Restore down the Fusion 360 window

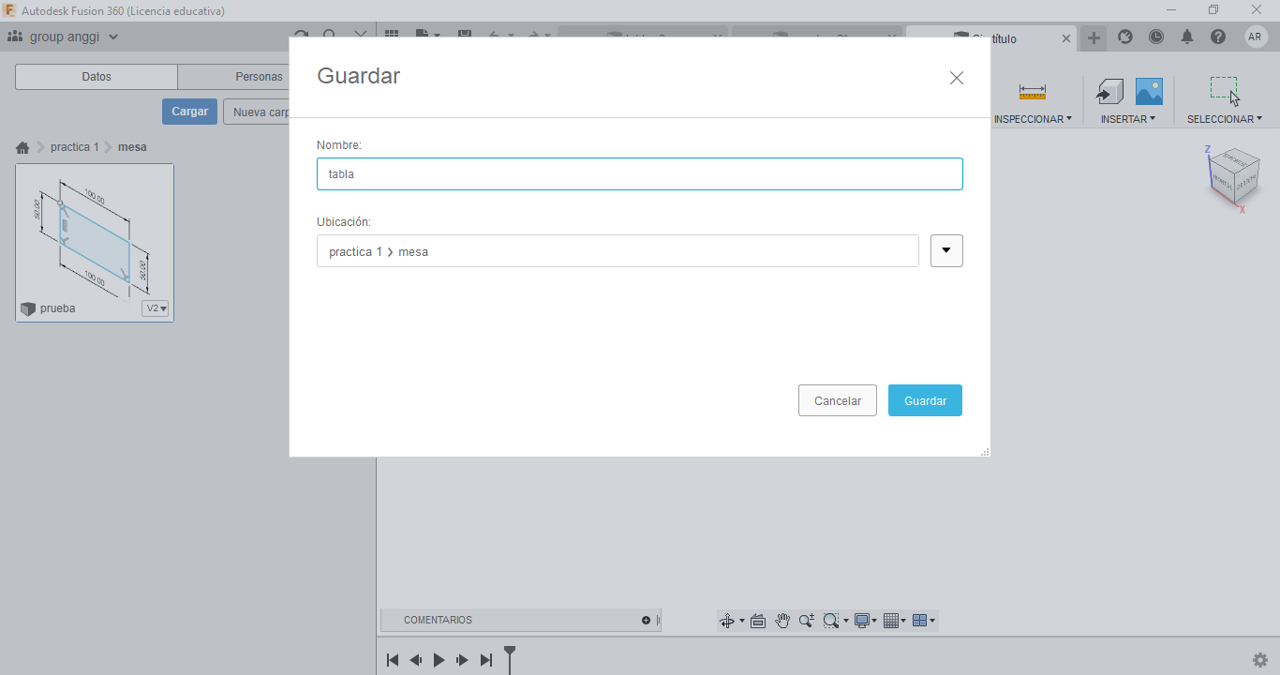coord(1213,10)
